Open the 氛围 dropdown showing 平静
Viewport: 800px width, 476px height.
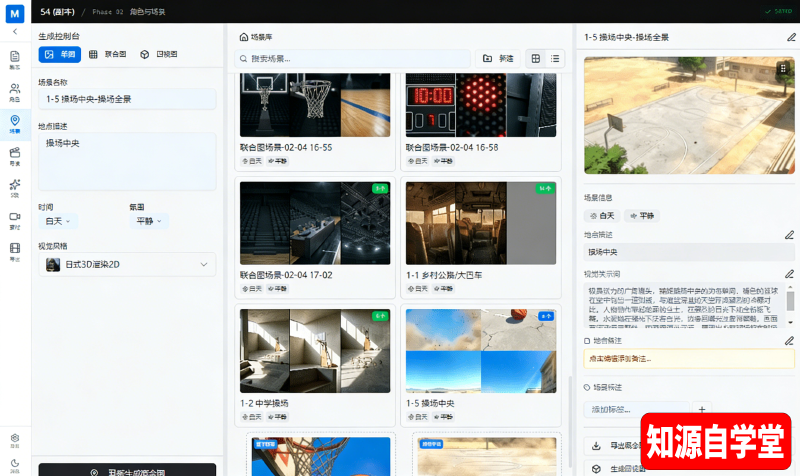pos(149,221)
